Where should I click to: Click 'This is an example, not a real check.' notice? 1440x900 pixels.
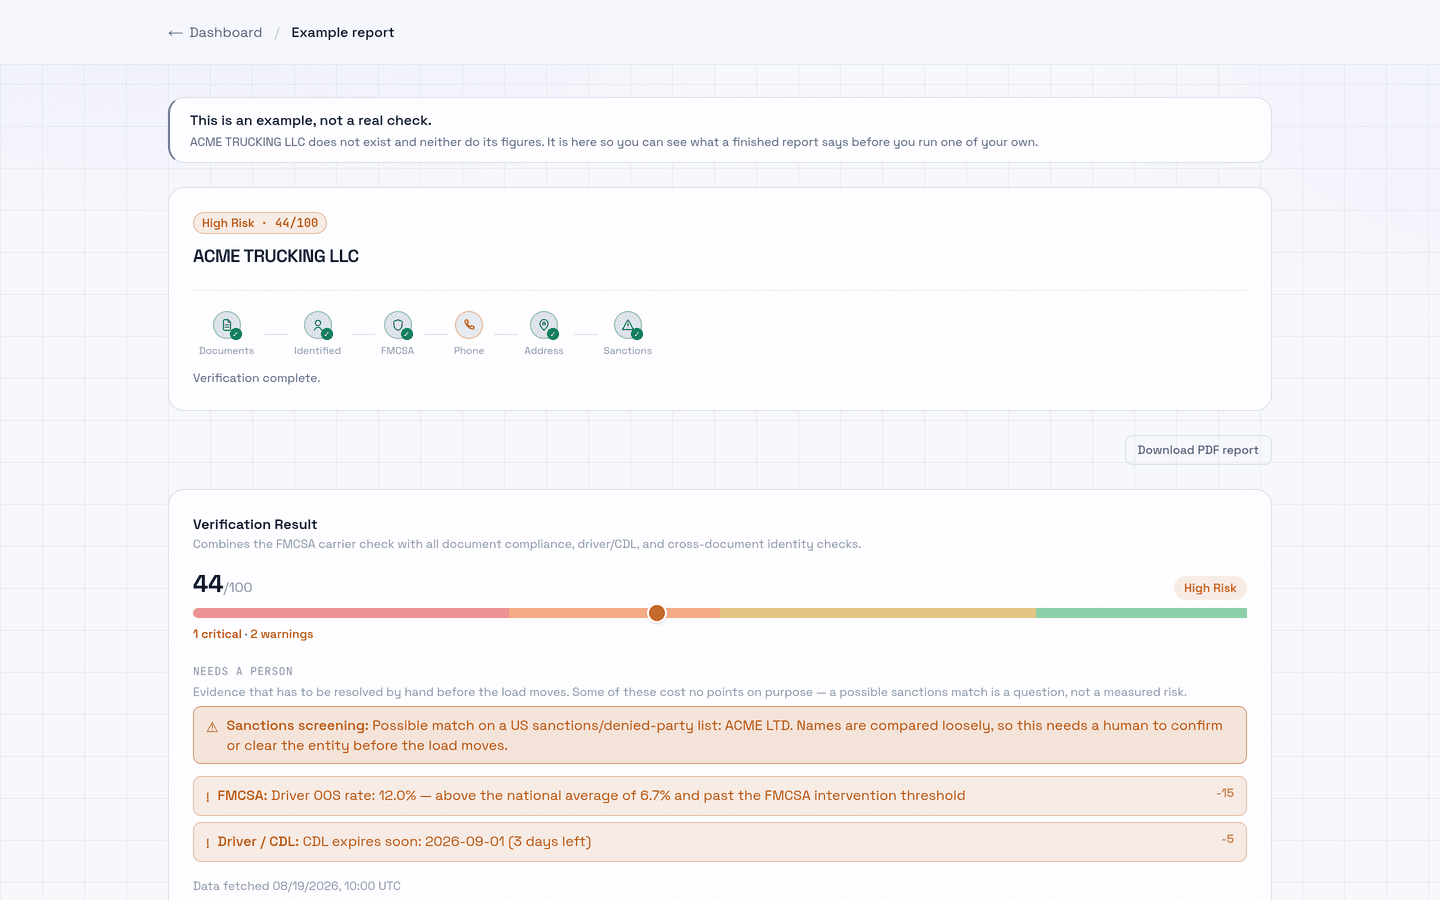720,130
